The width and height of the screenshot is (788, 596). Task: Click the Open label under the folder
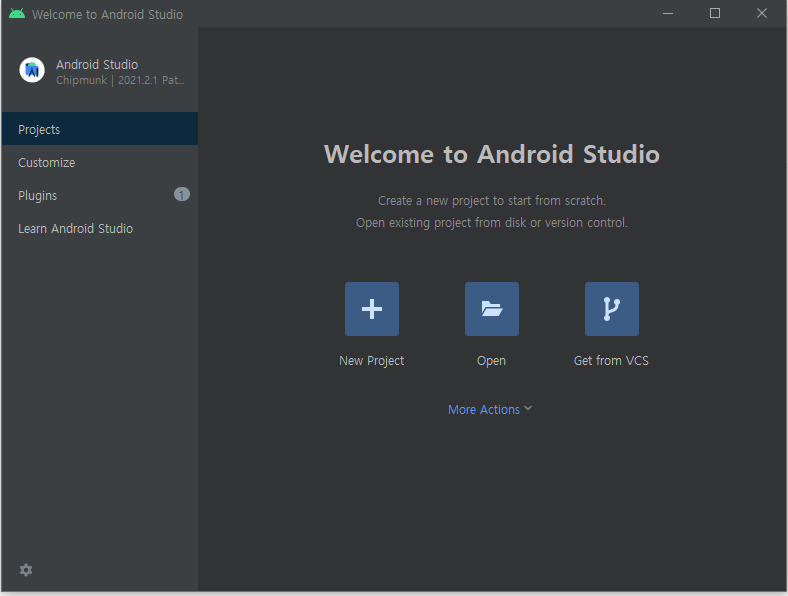tap(491, 361)
